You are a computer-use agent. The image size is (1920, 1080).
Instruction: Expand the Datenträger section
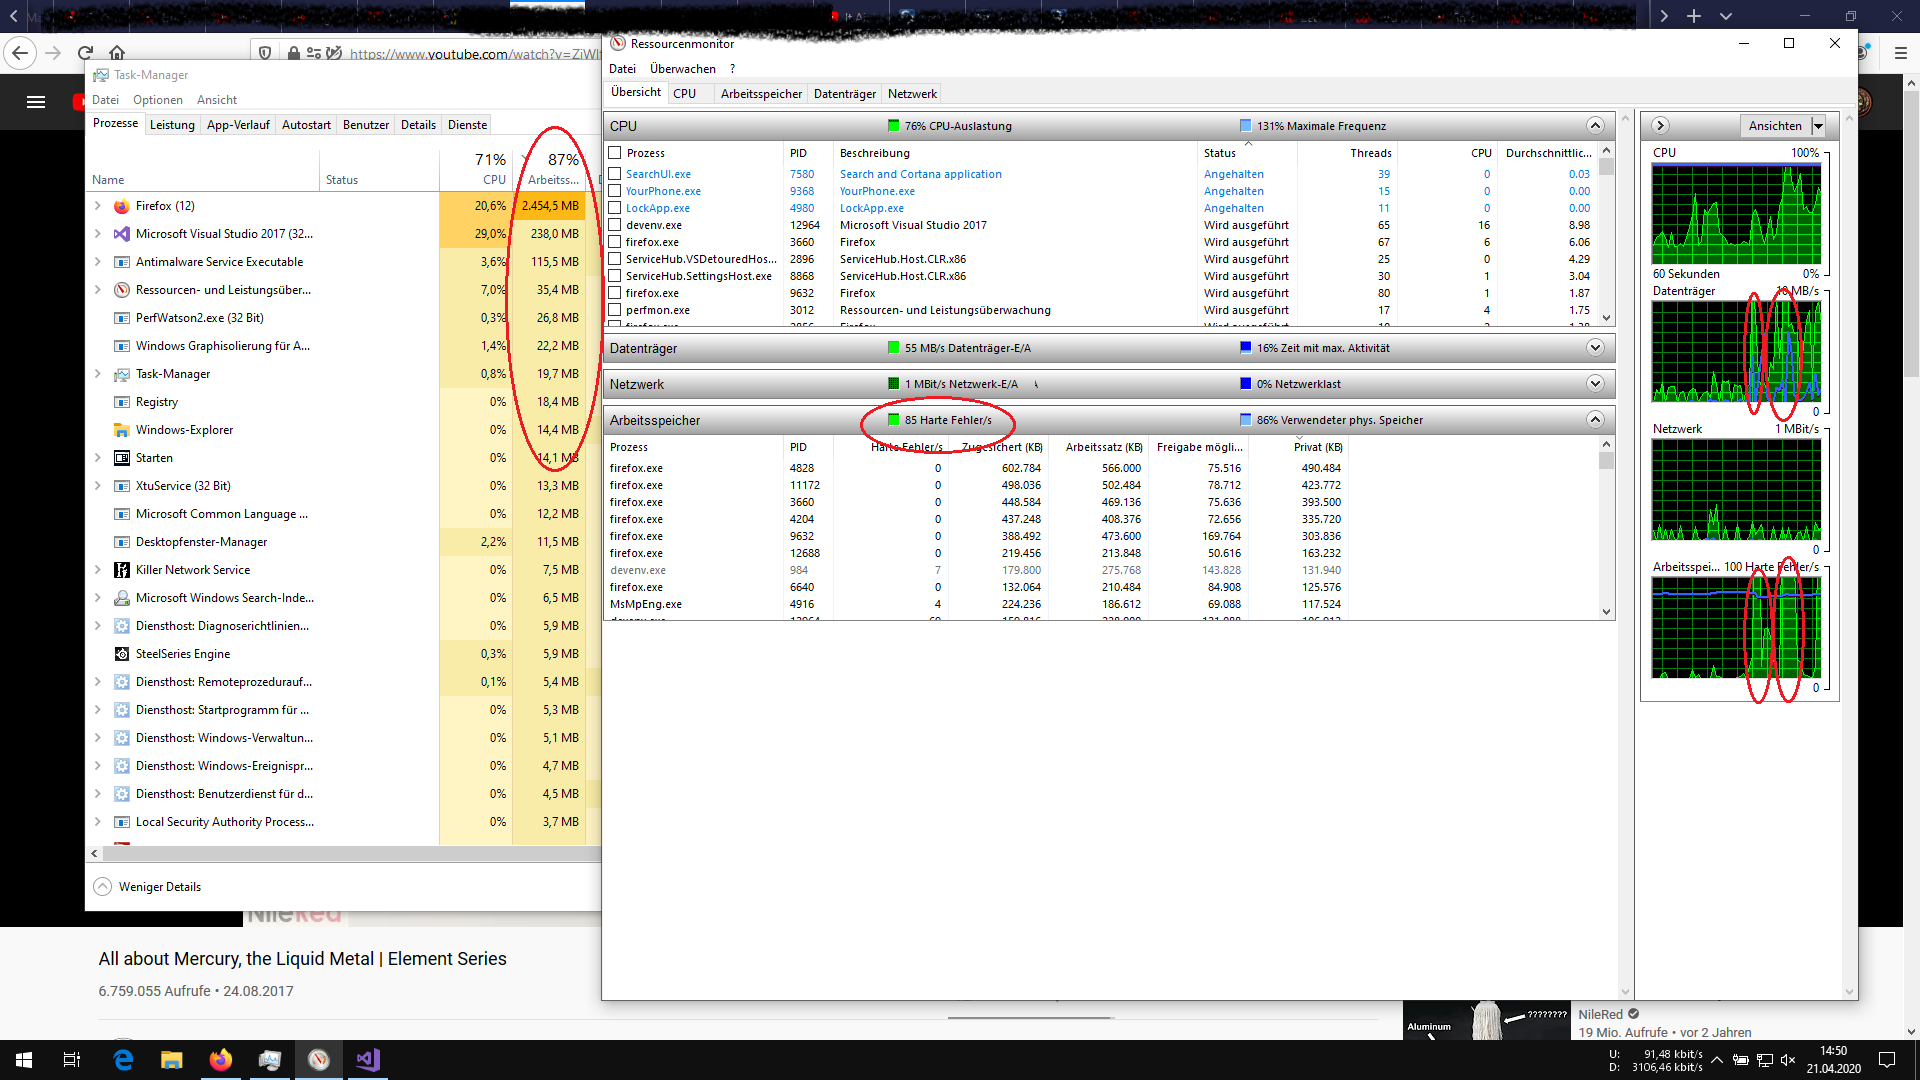[x=1595, y=348]
